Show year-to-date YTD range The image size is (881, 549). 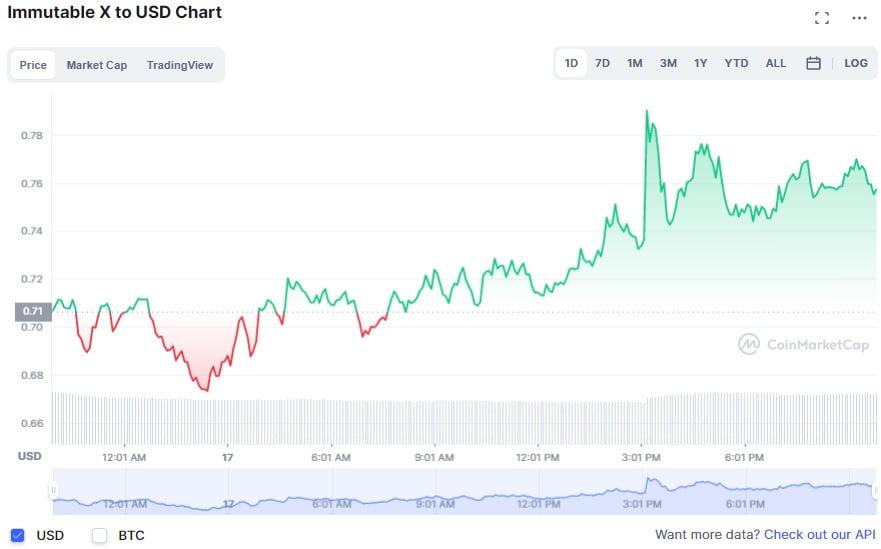(x=736, y=63)
